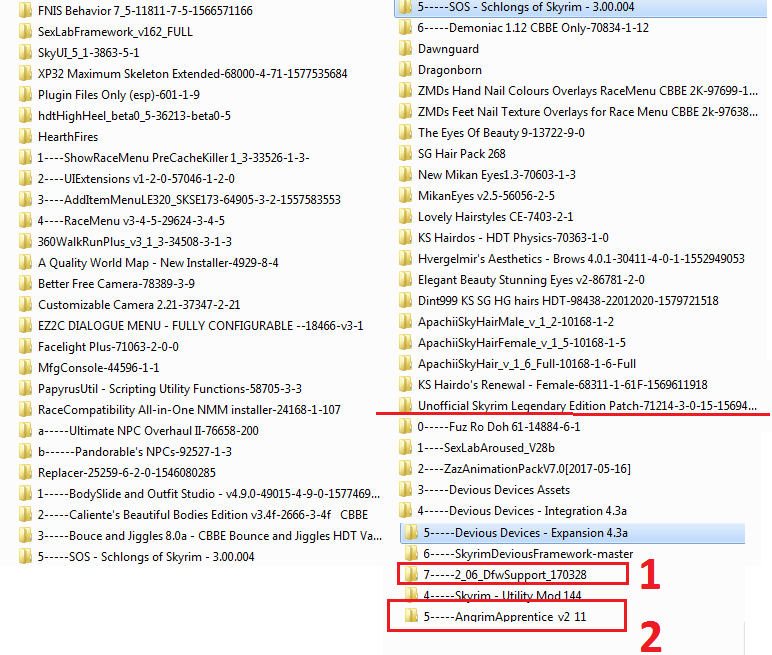Click ZMDs Hand Nail Colours Overlays entry

tap(588, 91)
